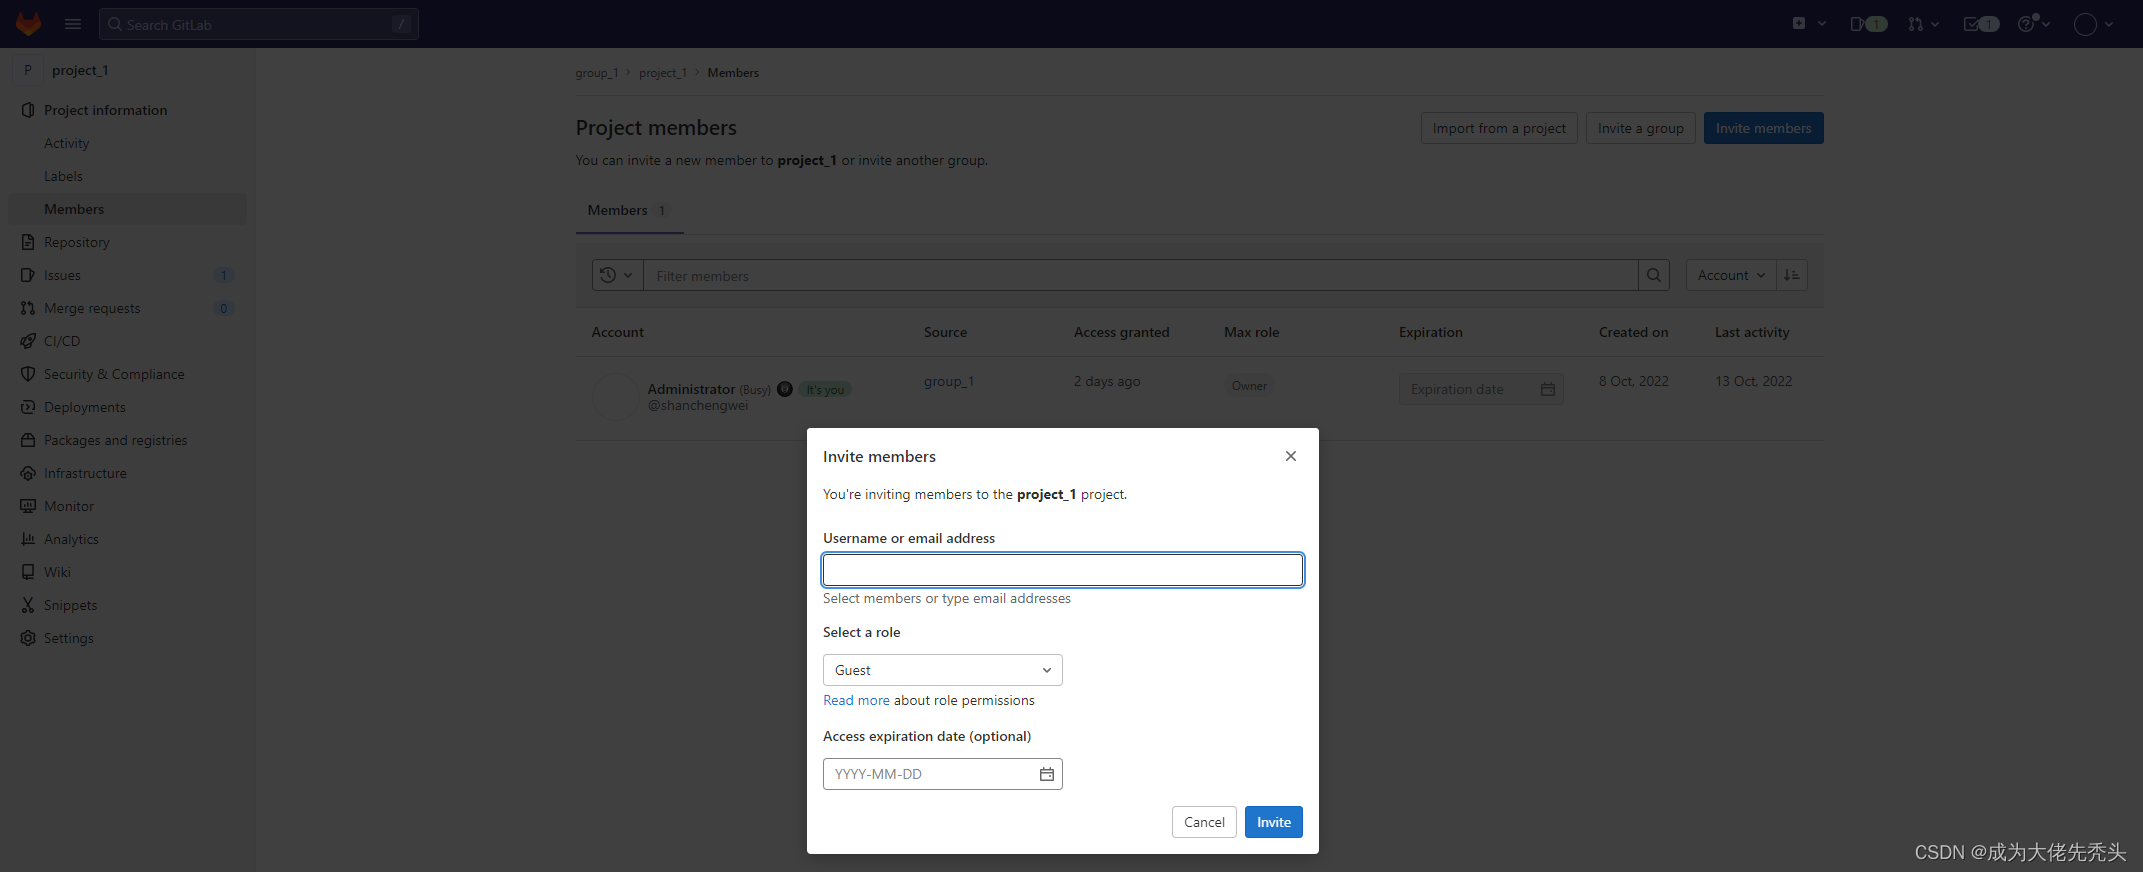Click the GitLab fox logo

pyautogui.click(x=28, y=24)
